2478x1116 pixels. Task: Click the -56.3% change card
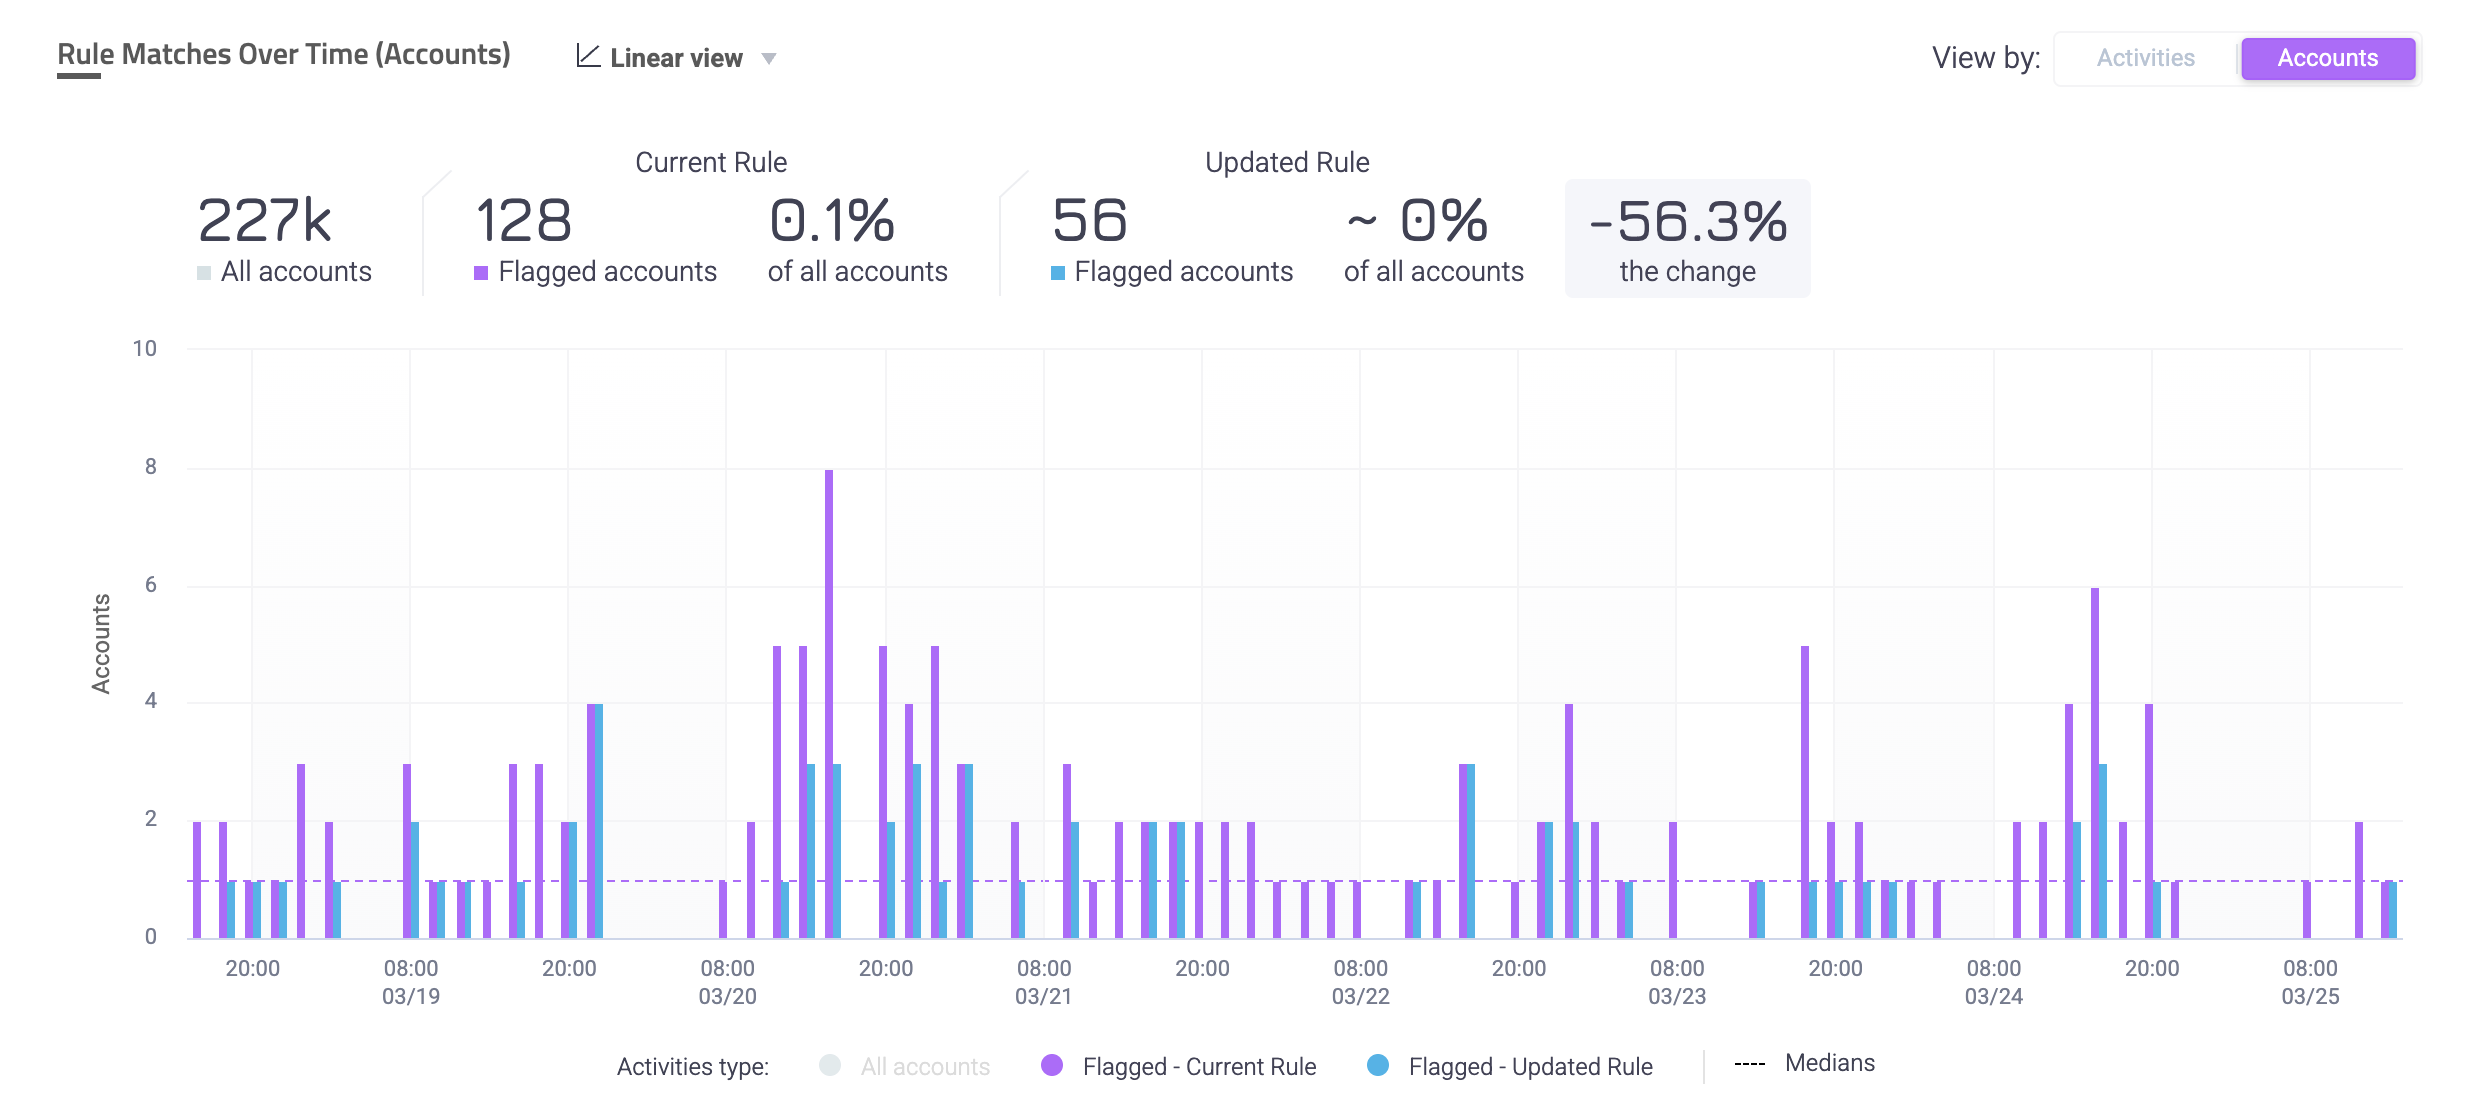[1687, 238]
